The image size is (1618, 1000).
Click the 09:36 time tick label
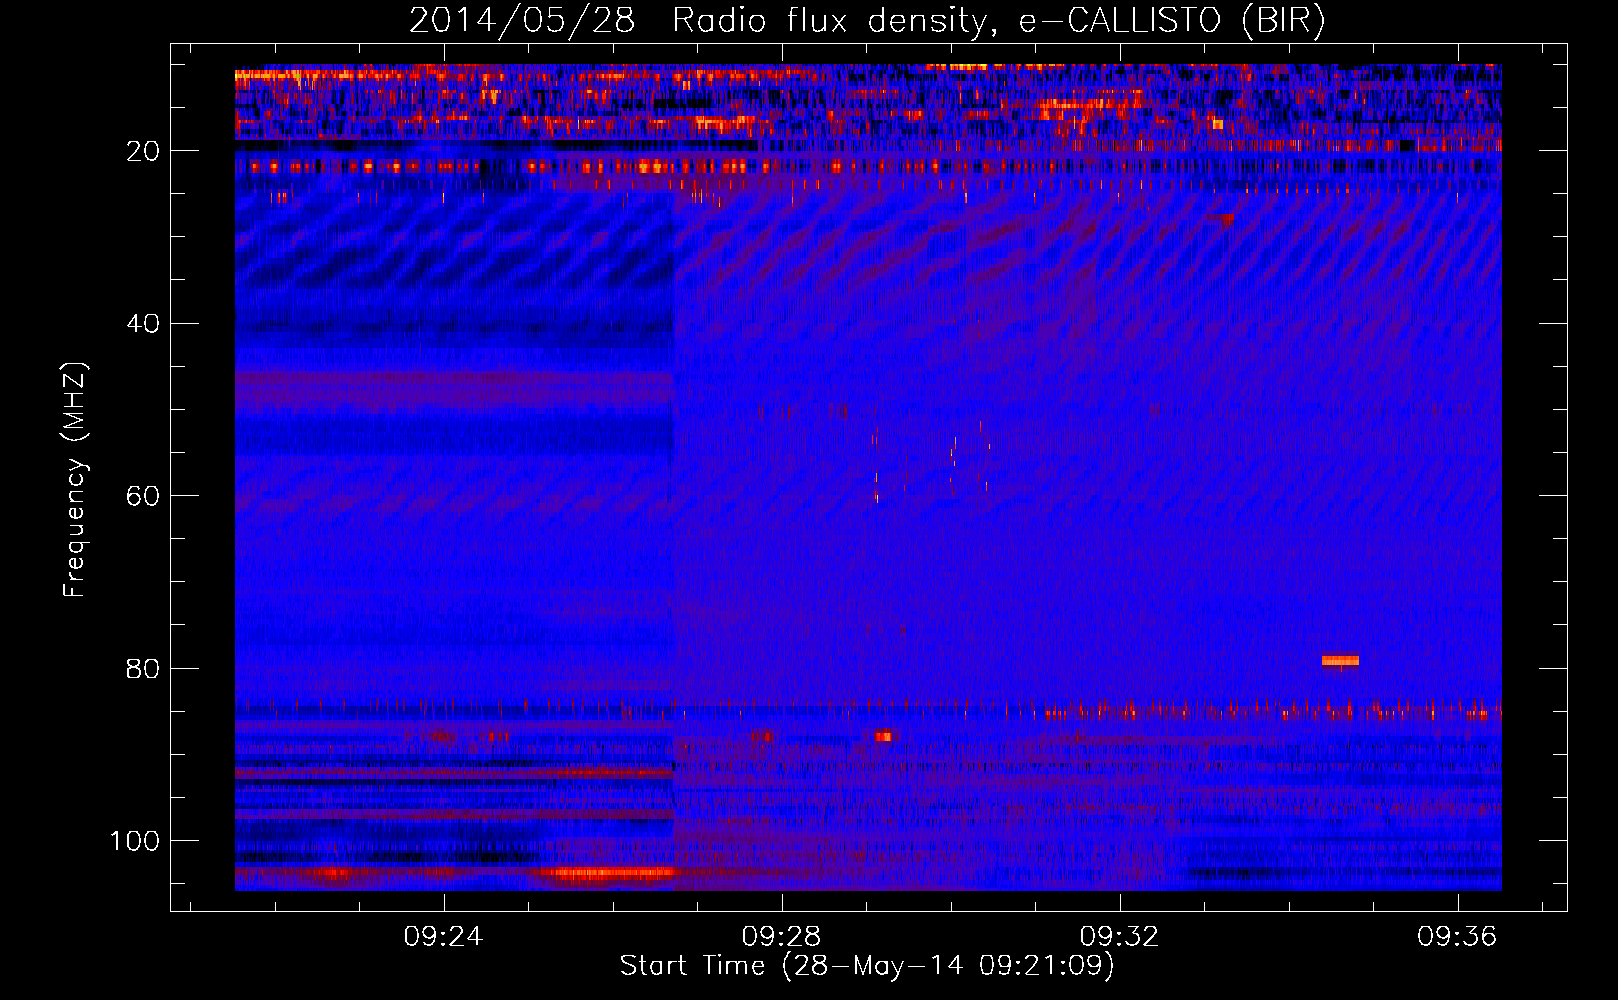(1457, 937)
